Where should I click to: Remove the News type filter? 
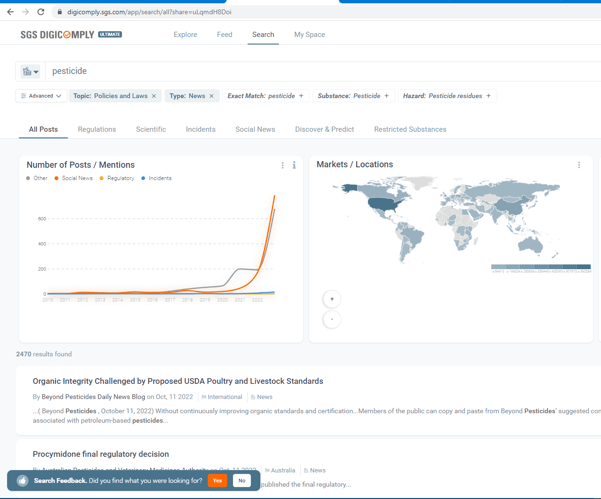(212, 96)
